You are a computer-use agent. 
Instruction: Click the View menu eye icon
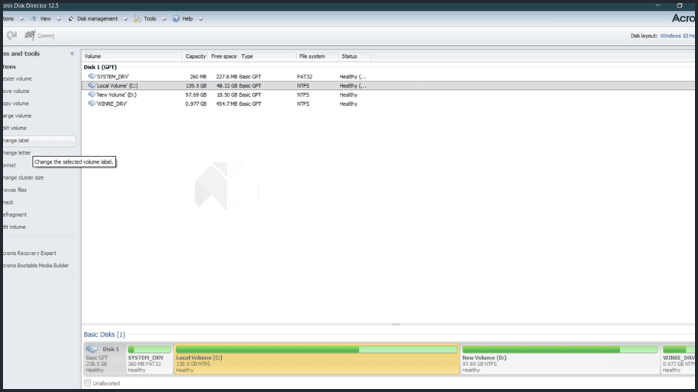tap(33, 19)
